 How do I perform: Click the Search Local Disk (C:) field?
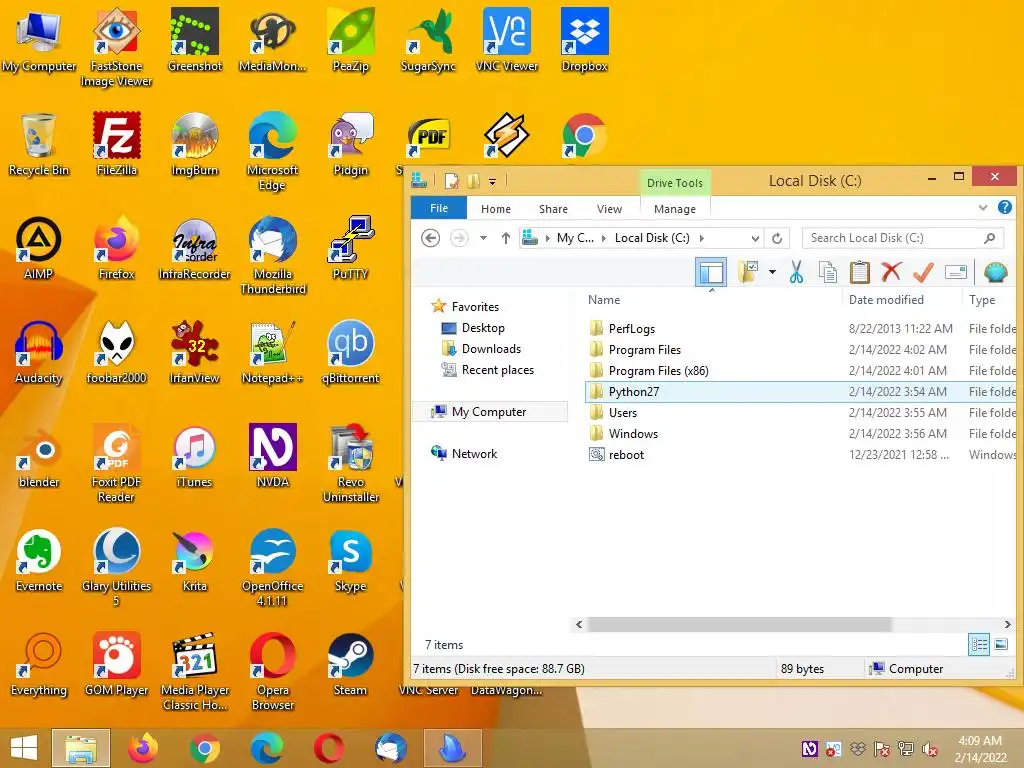click(903, 238)
